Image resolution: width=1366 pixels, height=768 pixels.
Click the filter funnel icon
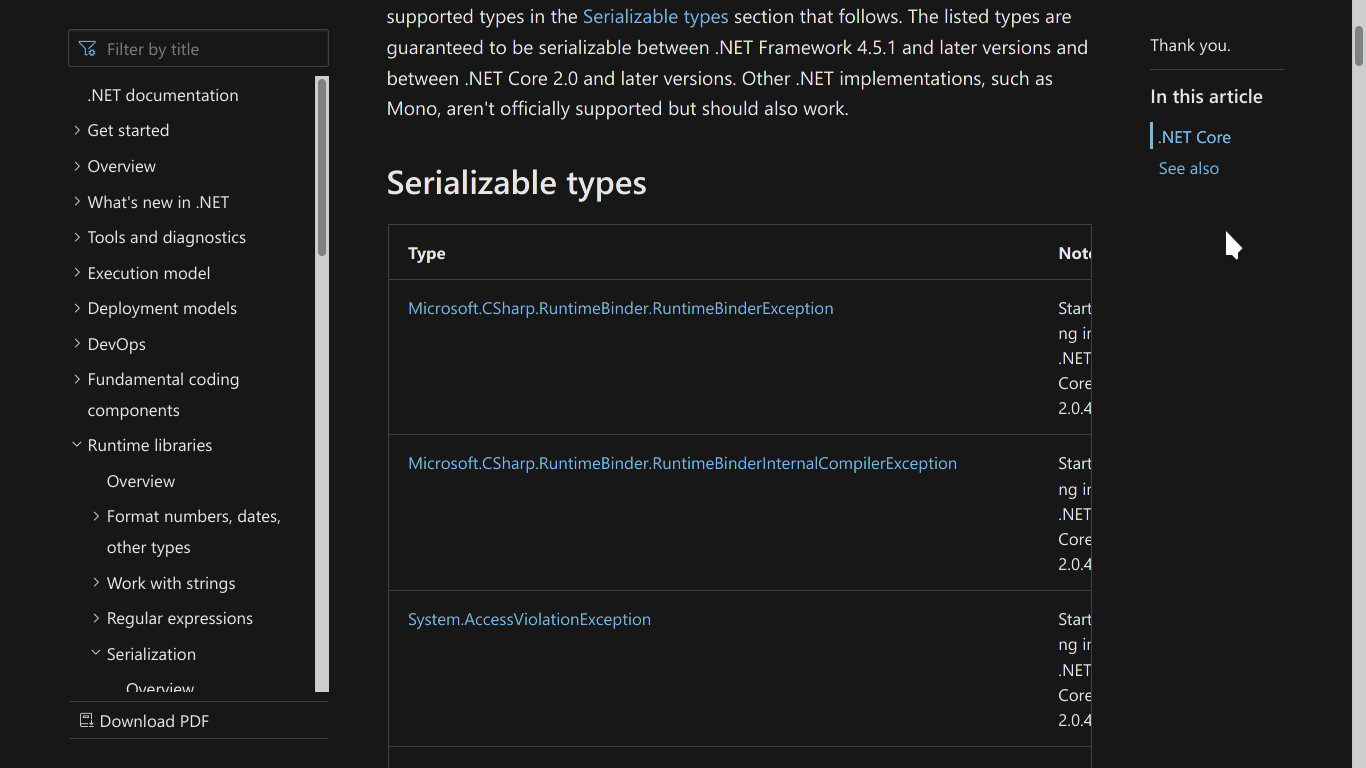click(x=88, y=47)
